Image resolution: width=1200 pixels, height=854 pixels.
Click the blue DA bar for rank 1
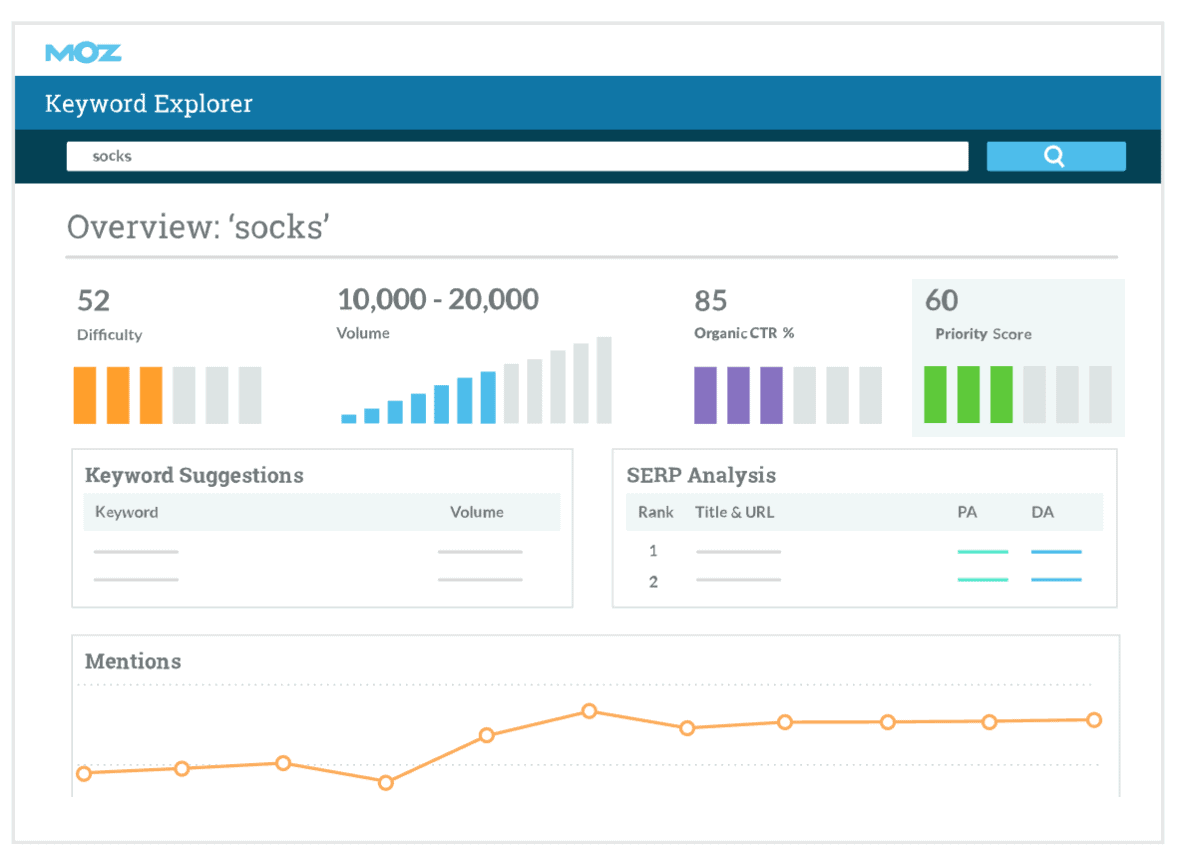1056,551
